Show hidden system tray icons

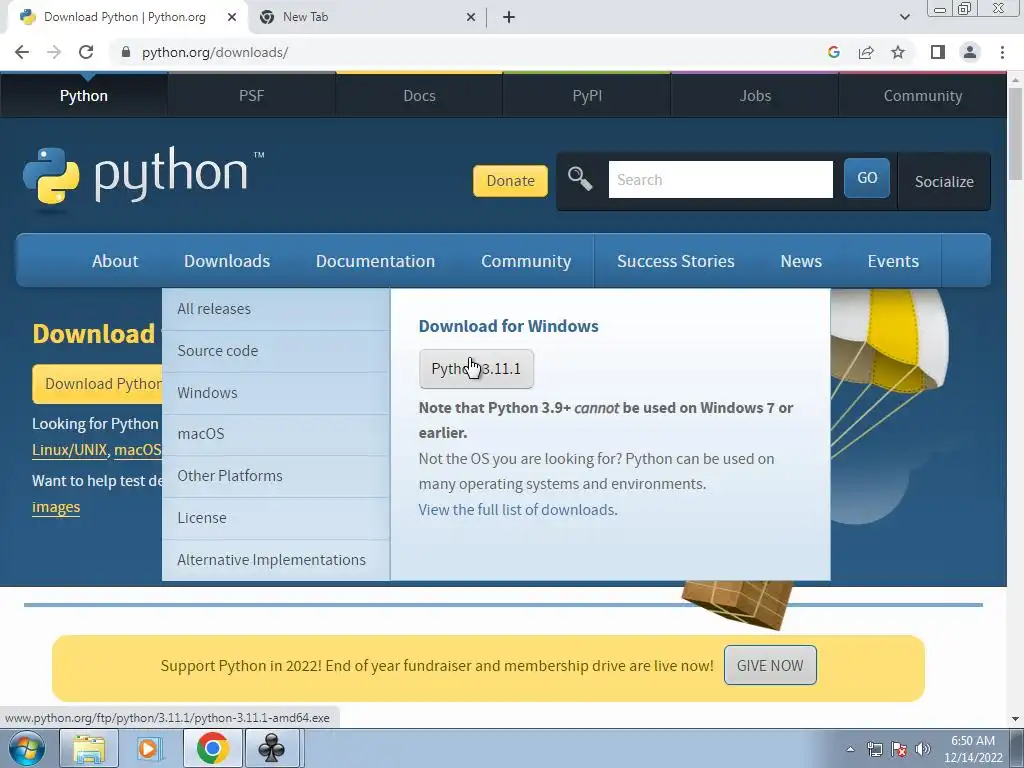click(850, 749)
